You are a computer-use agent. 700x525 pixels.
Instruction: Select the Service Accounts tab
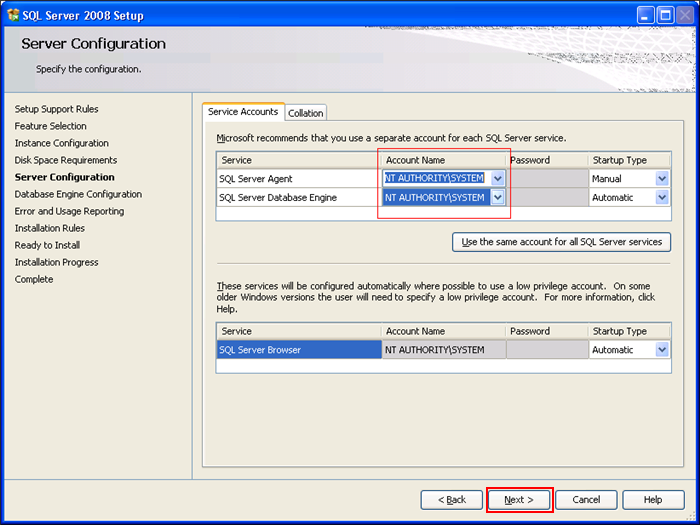243,112
